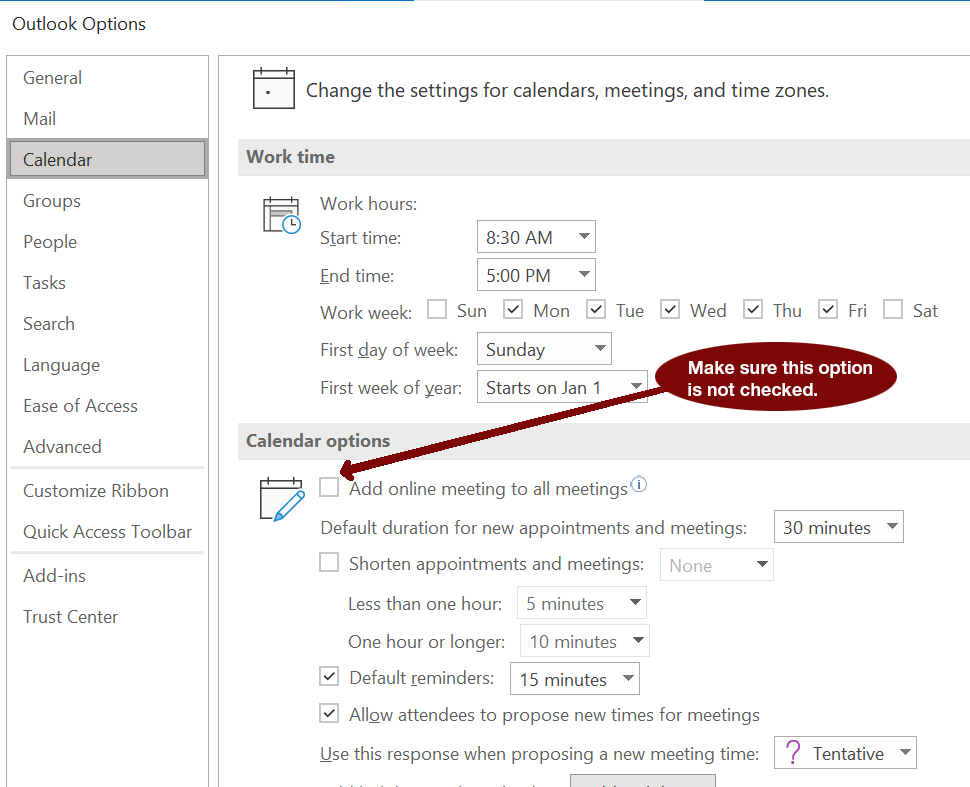Image resolution: width=970 pixels, height=787 pixels.
Task: Uncheck the Fri work week checkbox
Action: [x=828, y=309]
